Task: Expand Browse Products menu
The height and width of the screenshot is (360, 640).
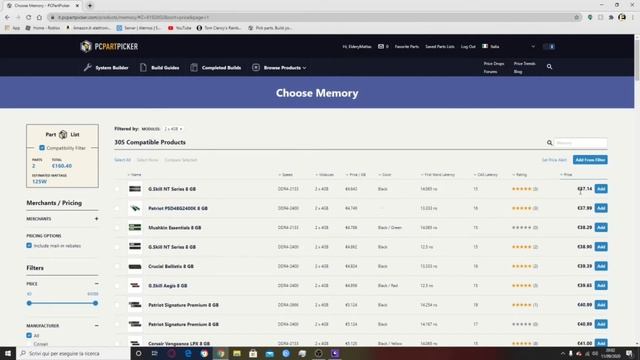Action: click(279, 68)
